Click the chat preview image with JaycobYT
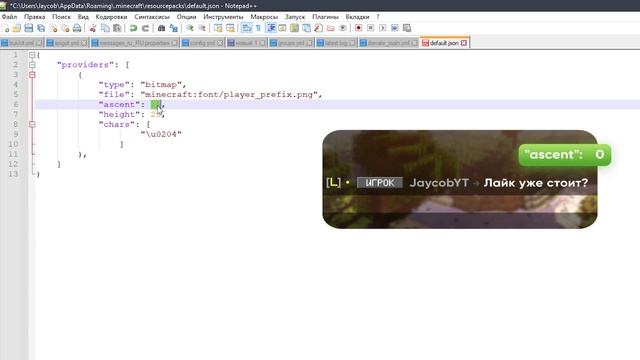Viewport: 640px width, 360px height. (460, 179)
